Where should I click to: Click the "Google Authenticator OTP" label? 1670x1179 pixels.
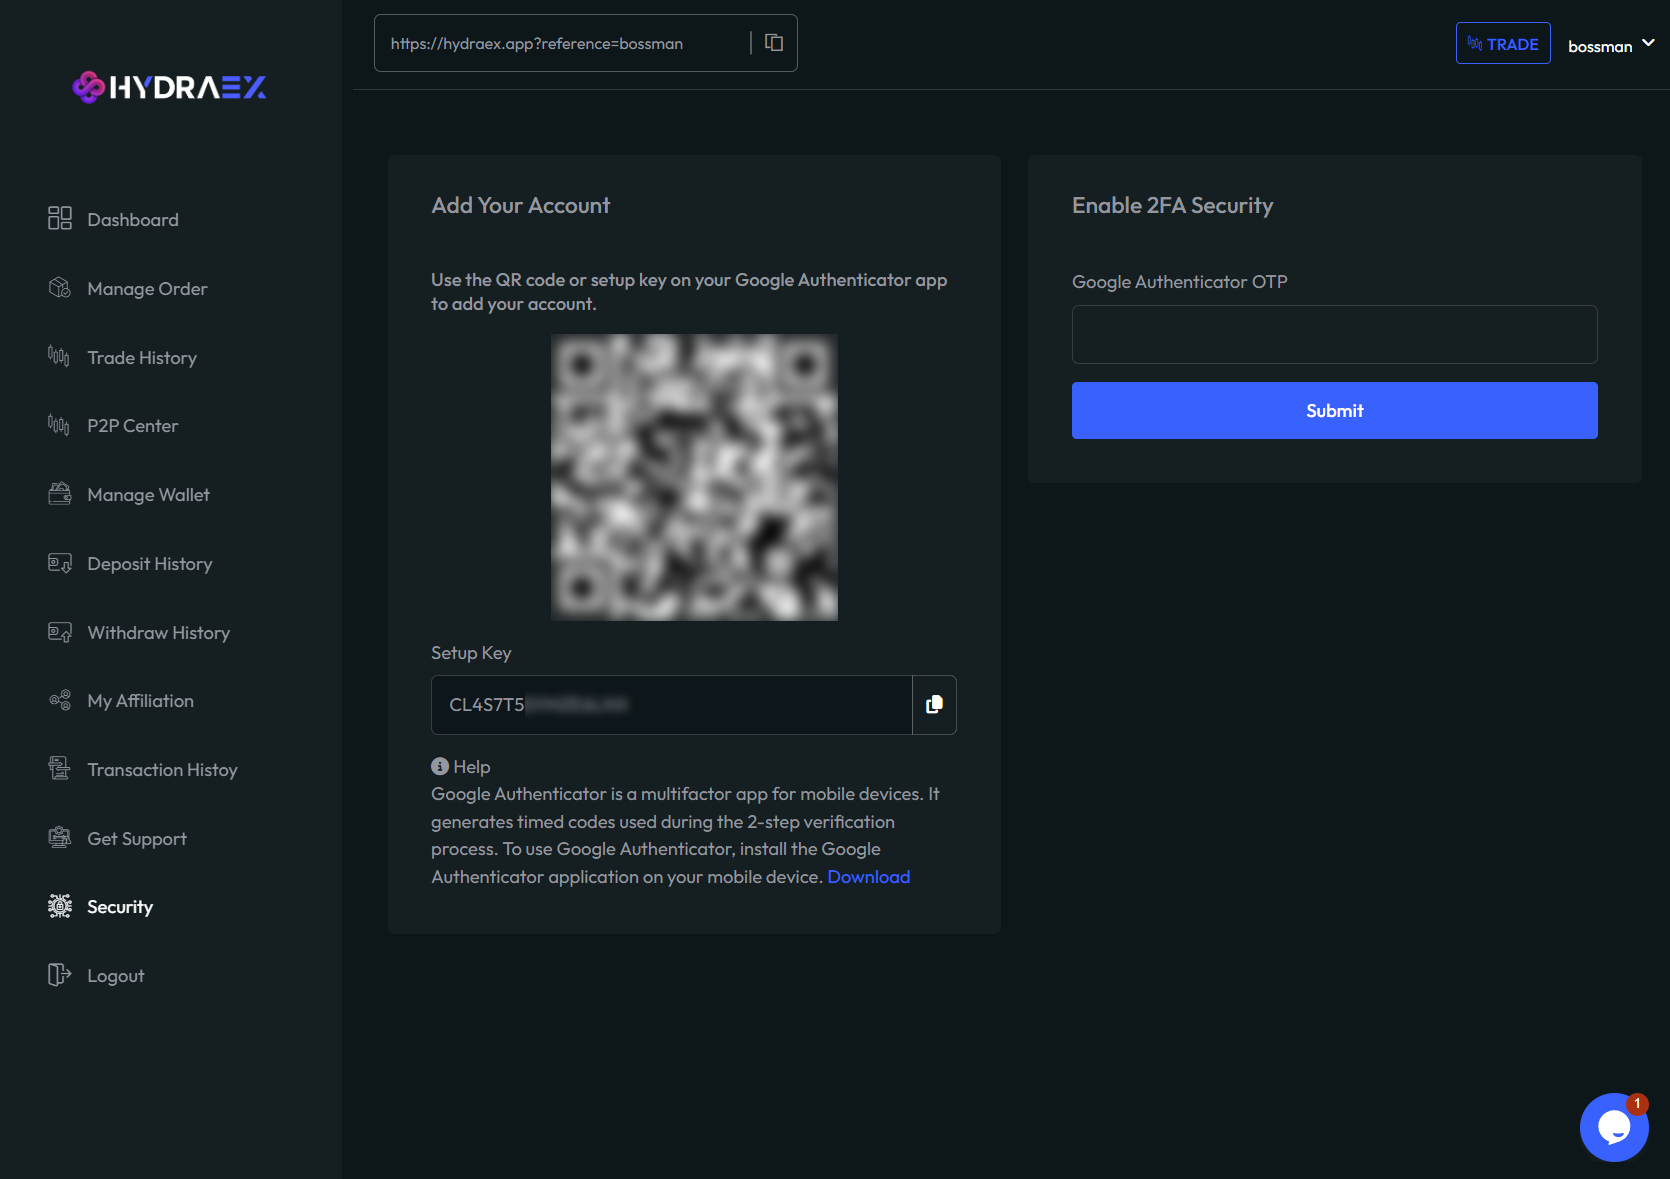(x=1179, y=281)
